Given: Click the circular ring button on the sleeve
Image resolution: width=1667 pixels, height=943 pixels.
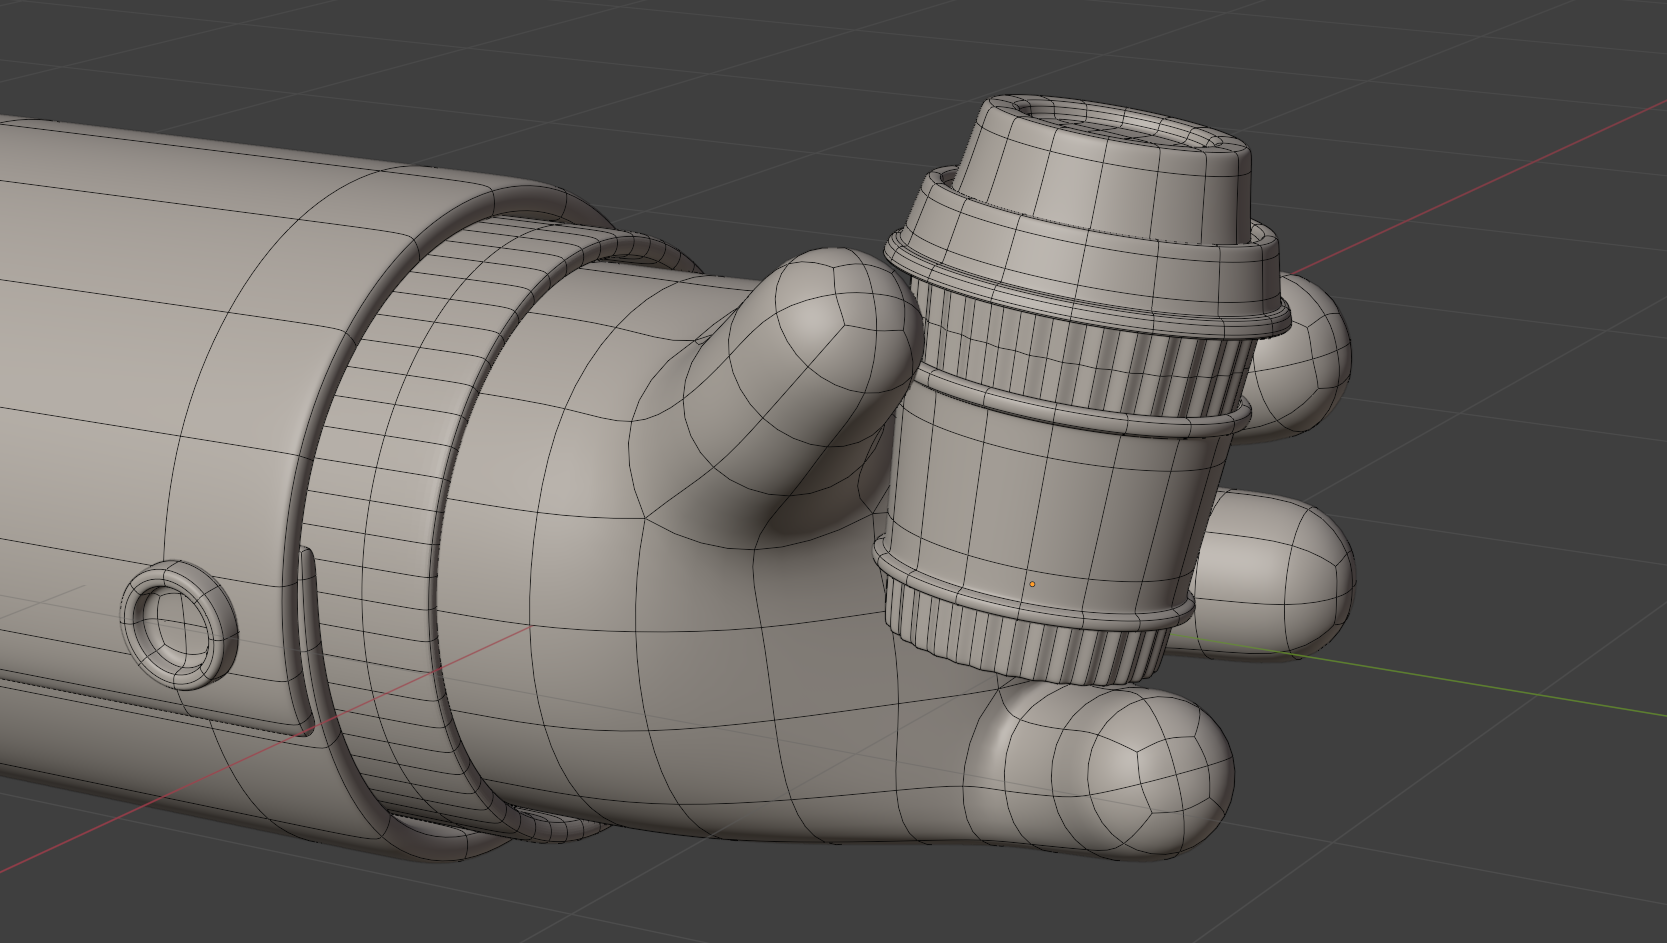Looking at the screenshot, I should 179,623.
